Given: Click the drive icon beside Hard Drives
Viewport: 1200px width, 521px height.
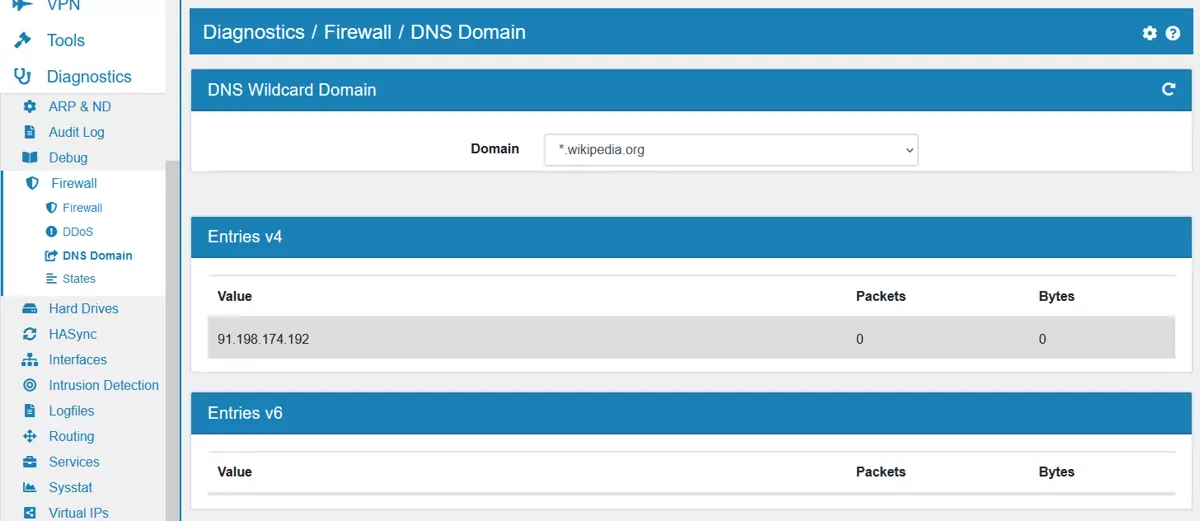Looking at the screenshot, I should pos(30,309).
